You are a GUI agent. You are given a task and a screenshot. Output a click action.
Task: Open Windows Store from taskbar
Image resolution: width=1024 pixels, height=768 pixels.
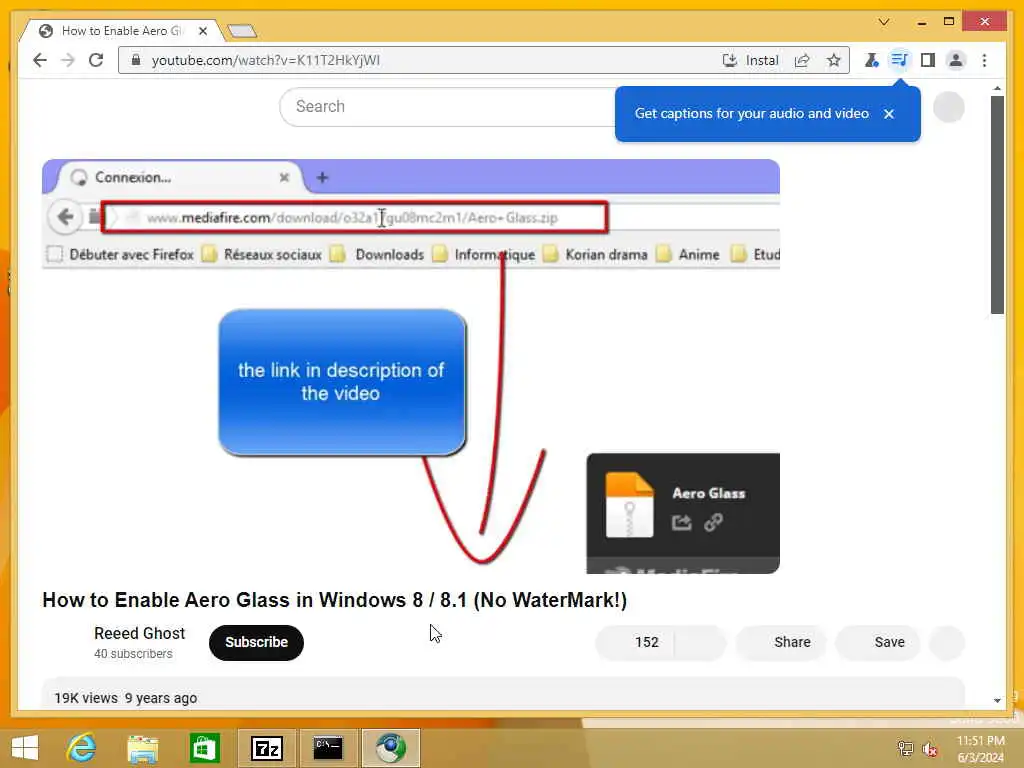coord(204,748)
